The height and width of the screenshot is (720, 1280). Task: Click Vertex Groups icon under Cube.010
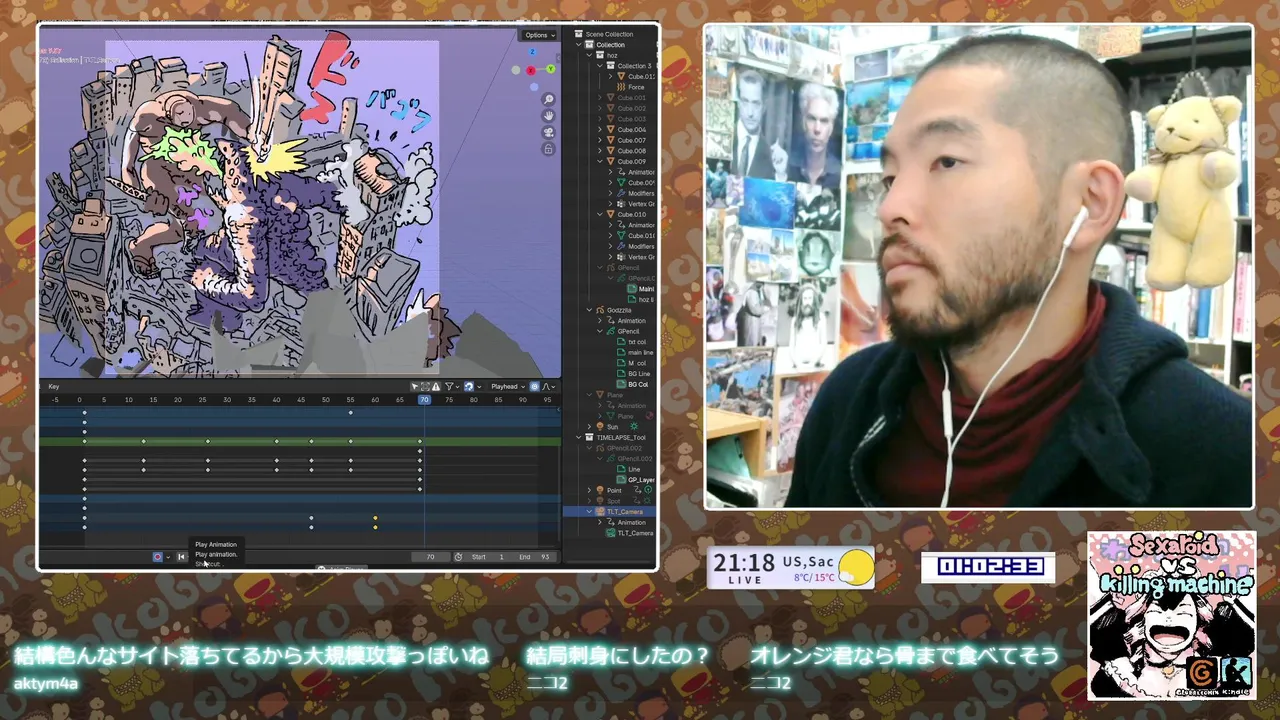[621, 257]
